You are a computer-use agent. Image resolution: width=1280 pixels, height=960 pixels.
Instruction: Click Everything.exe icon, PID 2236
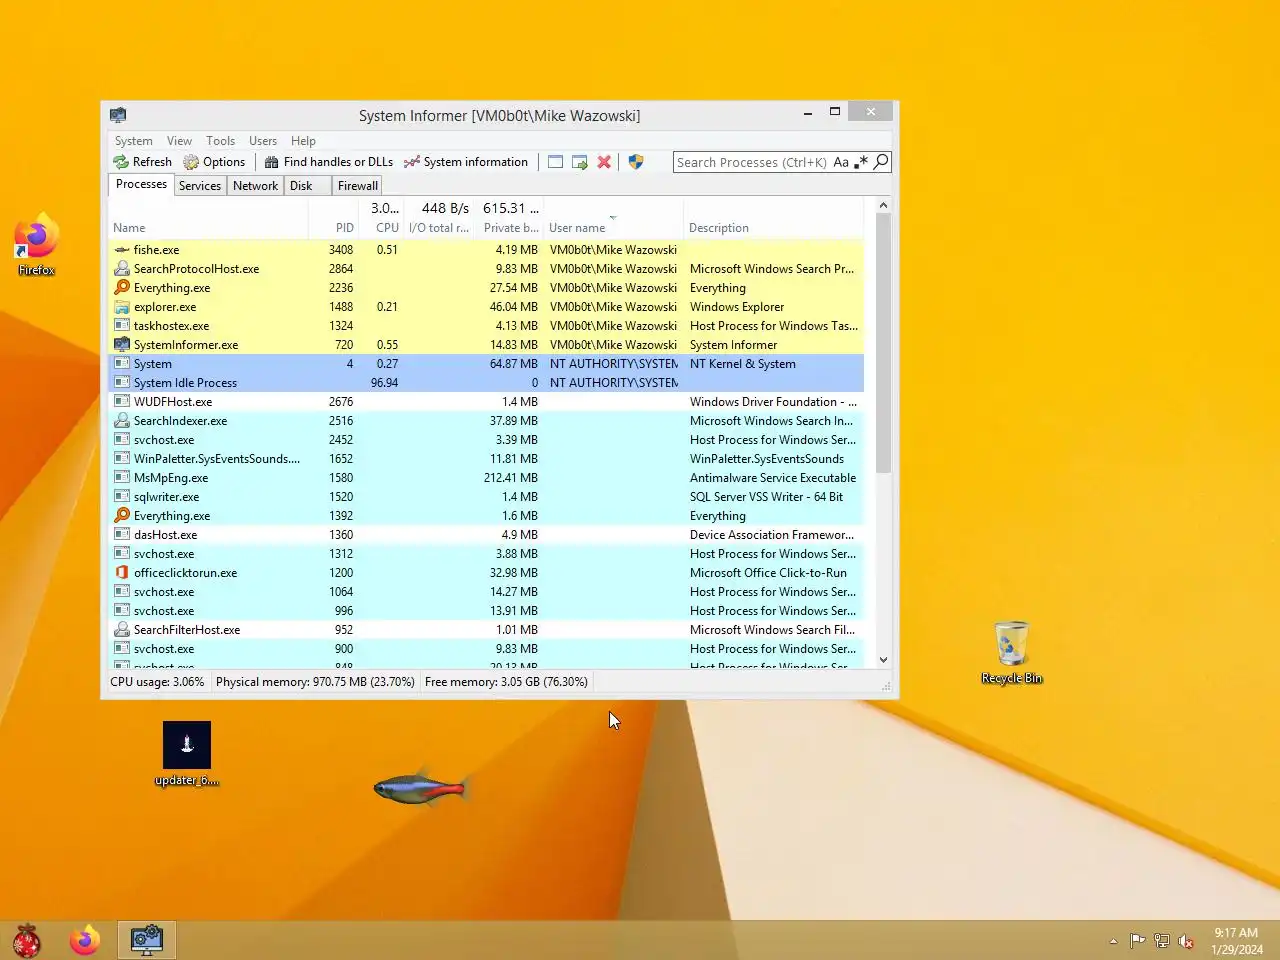coord(122,288)
